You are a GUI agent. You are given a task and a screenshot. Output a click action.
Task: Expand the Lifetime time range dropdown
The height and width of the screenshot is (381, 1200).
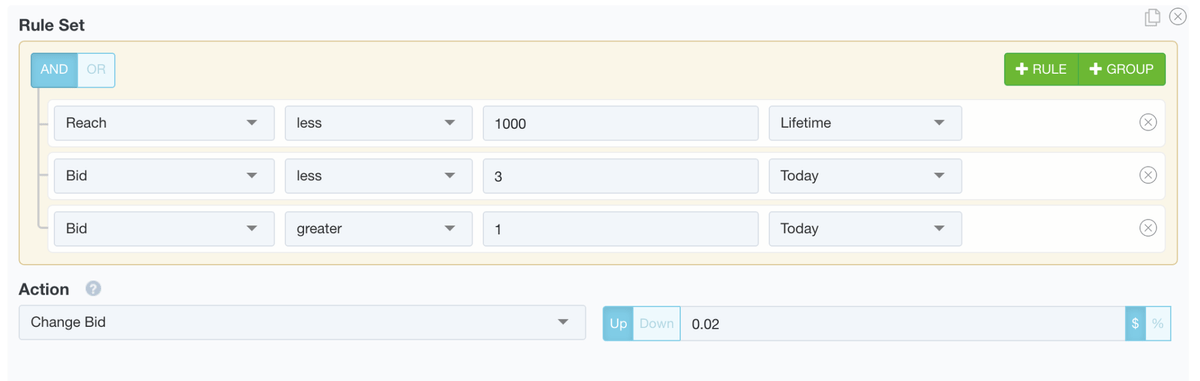click(x=865, y=123)
